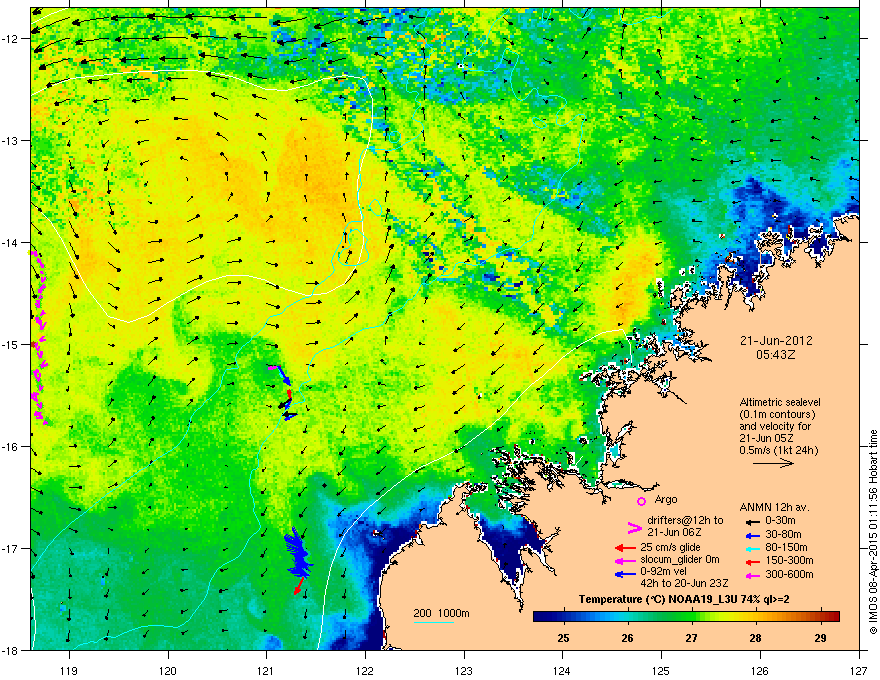Click the latitude axis label -18
Image resolution: width=880 pixels, height=680 pixels.
tap(11, 650)
